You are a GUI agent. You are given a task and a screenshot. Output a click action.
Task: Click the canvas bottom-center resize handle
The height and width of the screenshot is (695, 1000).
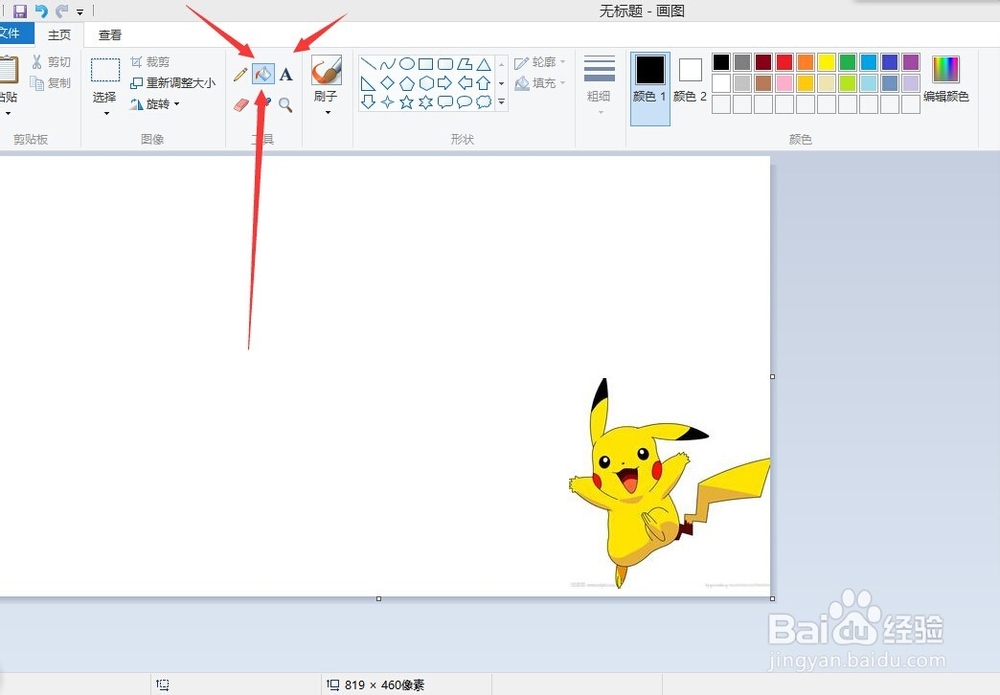pos(379,599)
